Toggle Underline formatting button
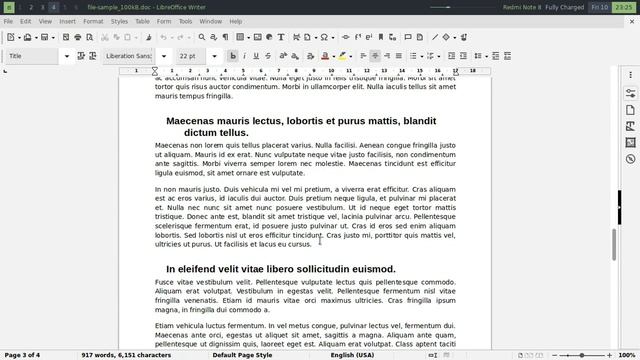The image size is (640, 360). (256, 56)
